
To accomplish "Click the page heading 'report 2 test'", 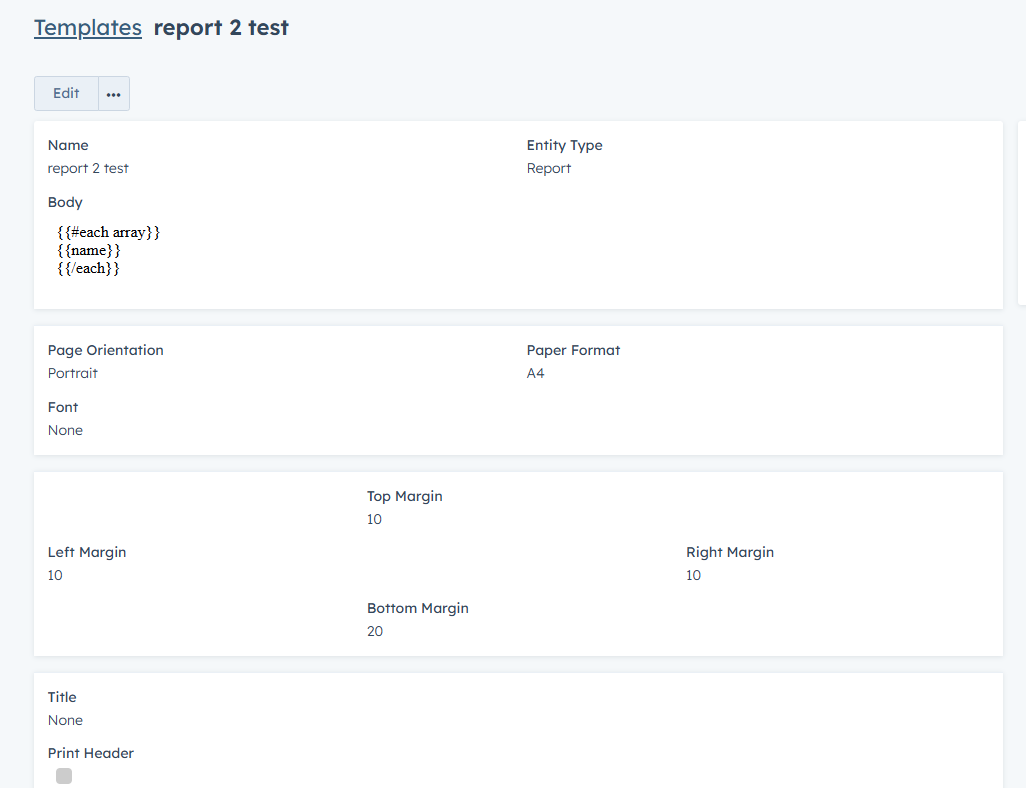I will tap(221, 28).
